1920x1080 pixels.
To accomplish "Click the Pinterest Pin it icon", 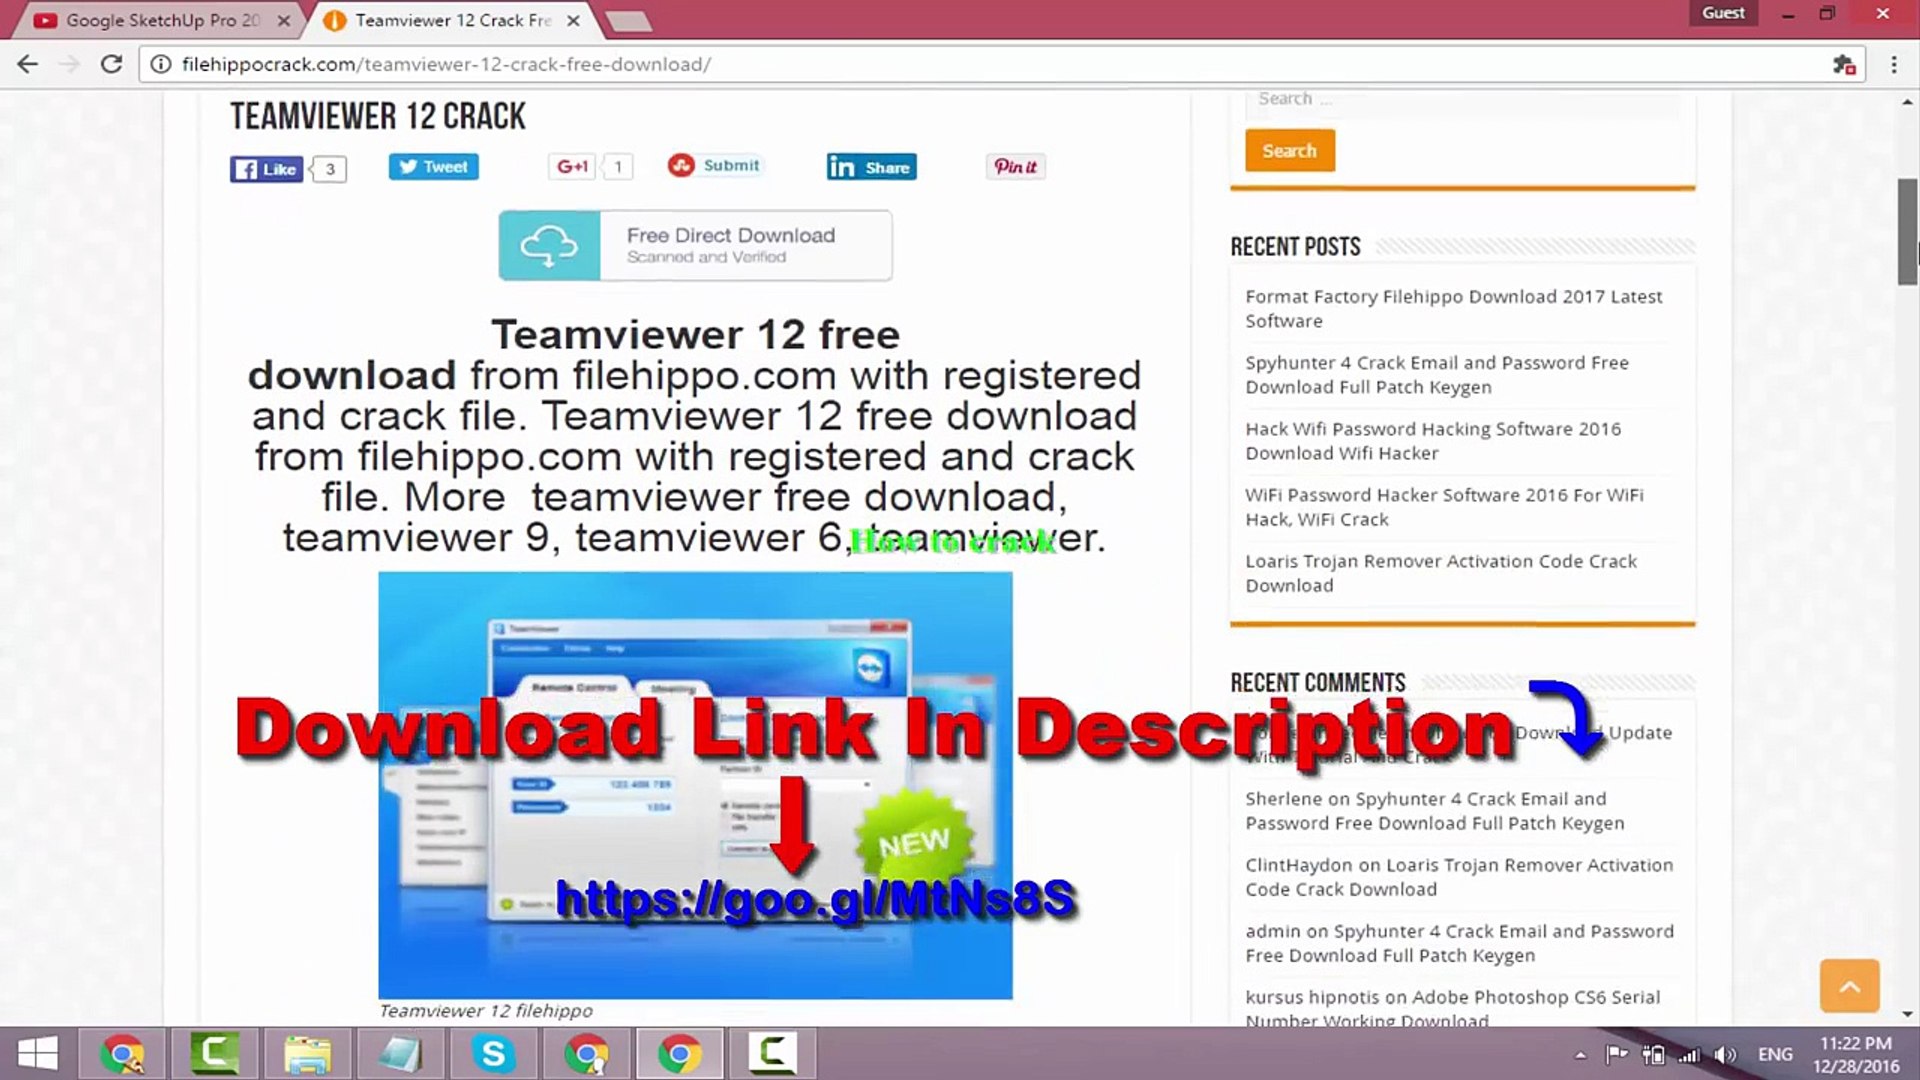I will [x=1015, y=166].
